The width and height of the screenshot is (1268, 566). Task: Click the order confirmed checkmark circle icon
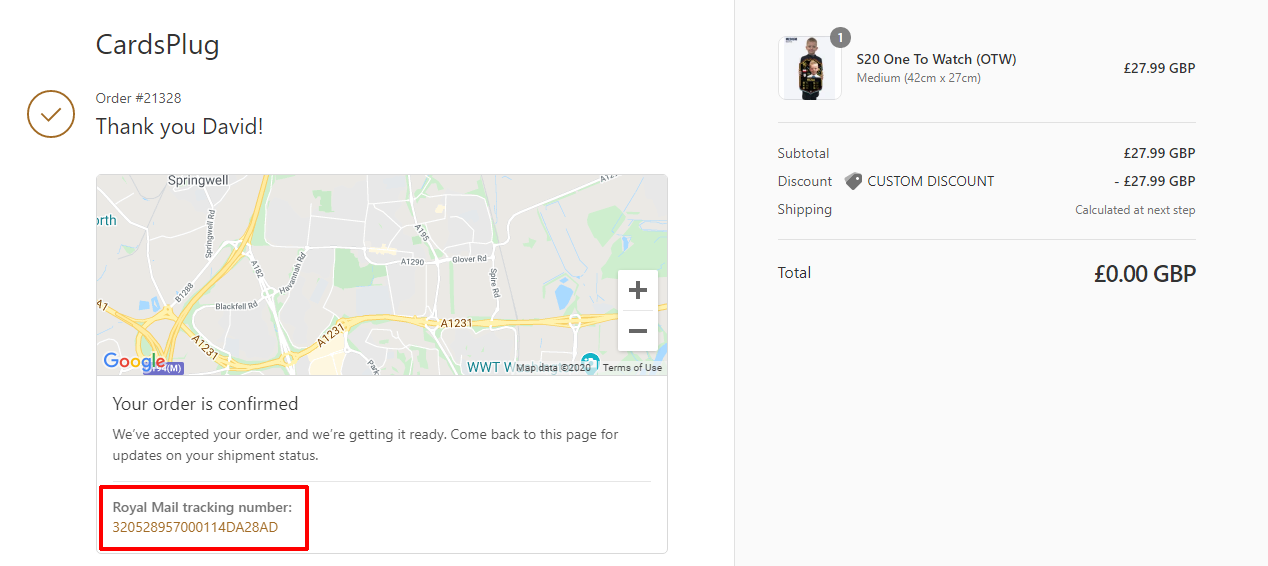click(51, 114)
